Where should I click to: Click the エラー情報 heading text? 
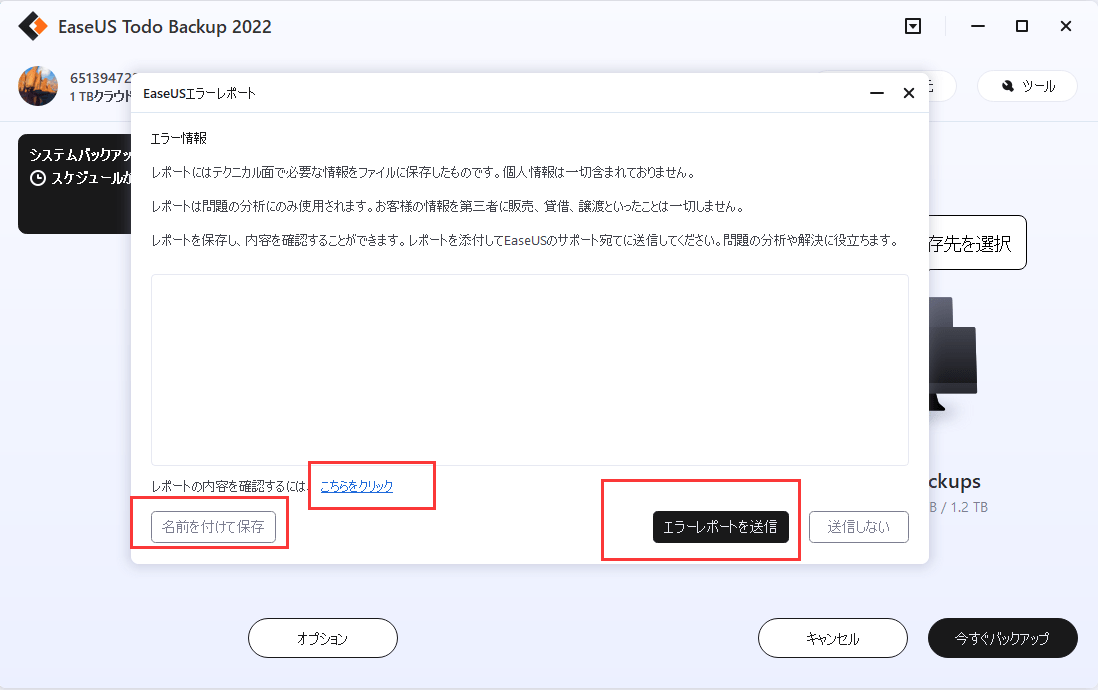pos(179,139)
